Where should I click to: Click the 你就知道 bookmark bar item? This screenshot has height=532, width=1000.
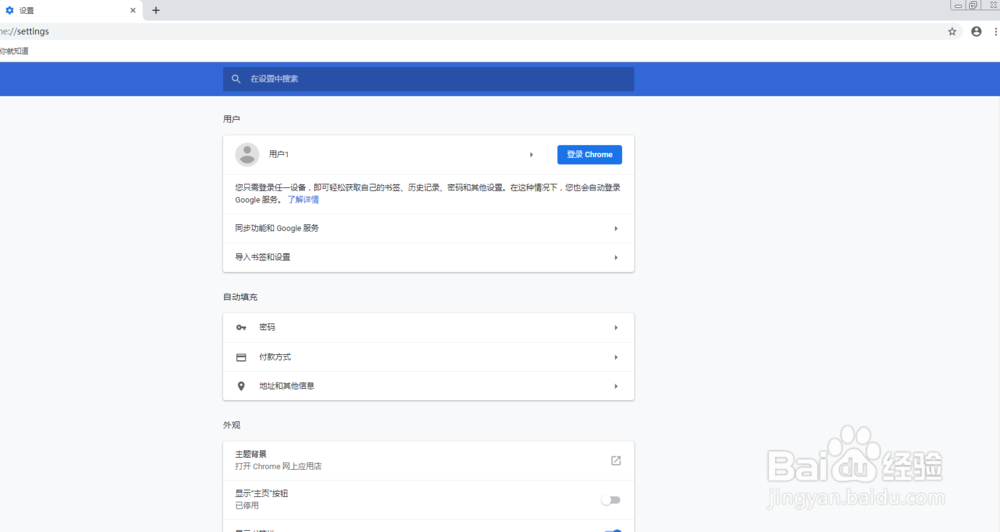[x=14, y=51]
